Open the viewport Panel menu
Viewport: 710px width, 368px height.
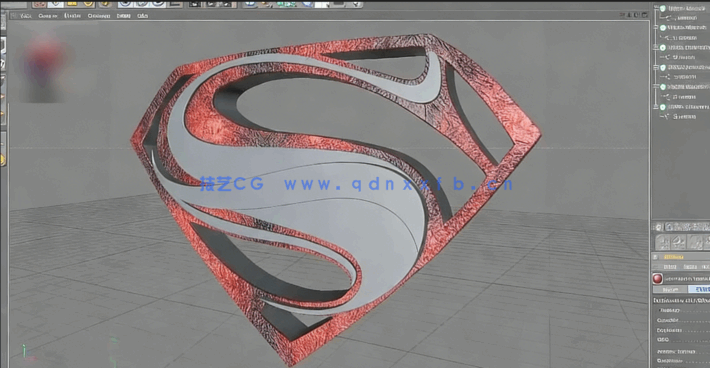(143, 16)
